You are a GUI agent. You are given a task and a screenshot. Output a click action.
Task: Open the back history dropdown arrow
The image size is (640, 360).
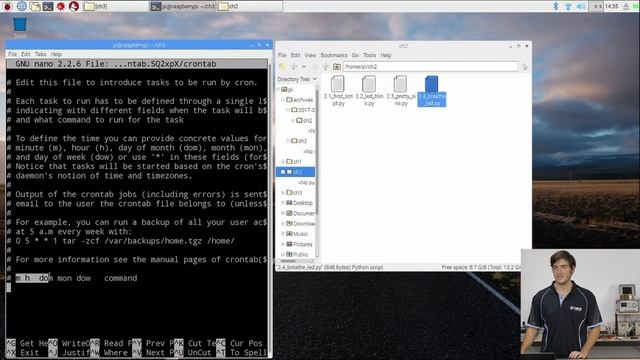(304, 67)
